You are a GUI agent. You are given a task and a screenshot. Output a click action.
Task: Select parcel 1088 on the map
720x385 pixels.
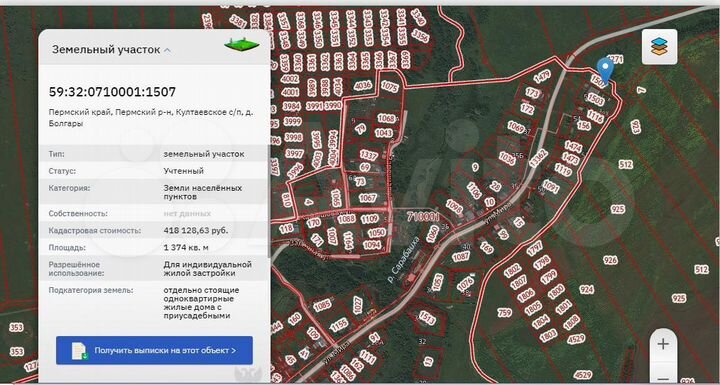tap(346, 219)
